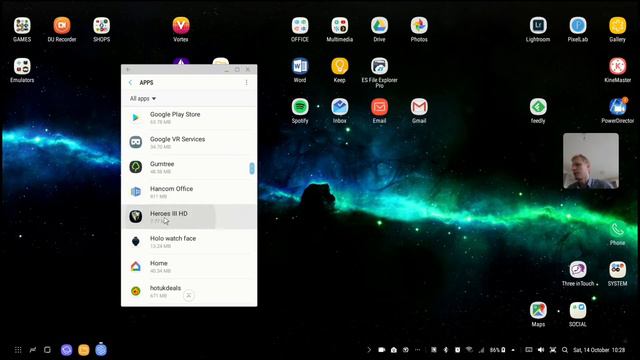
Task: Open Gumtree app info
Action: [x=189, y=167]
